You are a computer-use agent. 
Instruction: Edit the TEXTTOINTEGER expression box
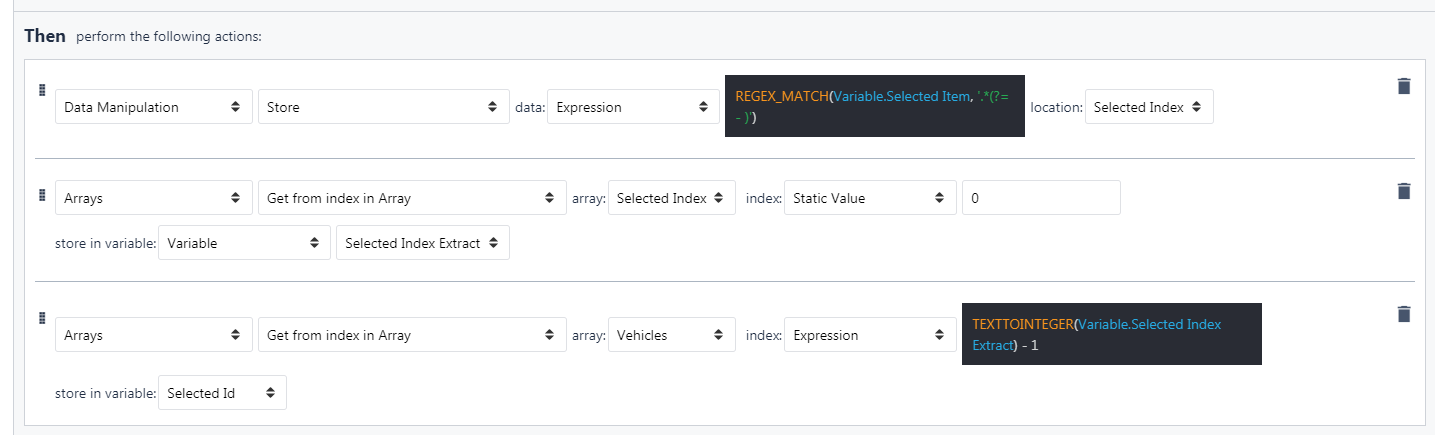pos(1111,334)
